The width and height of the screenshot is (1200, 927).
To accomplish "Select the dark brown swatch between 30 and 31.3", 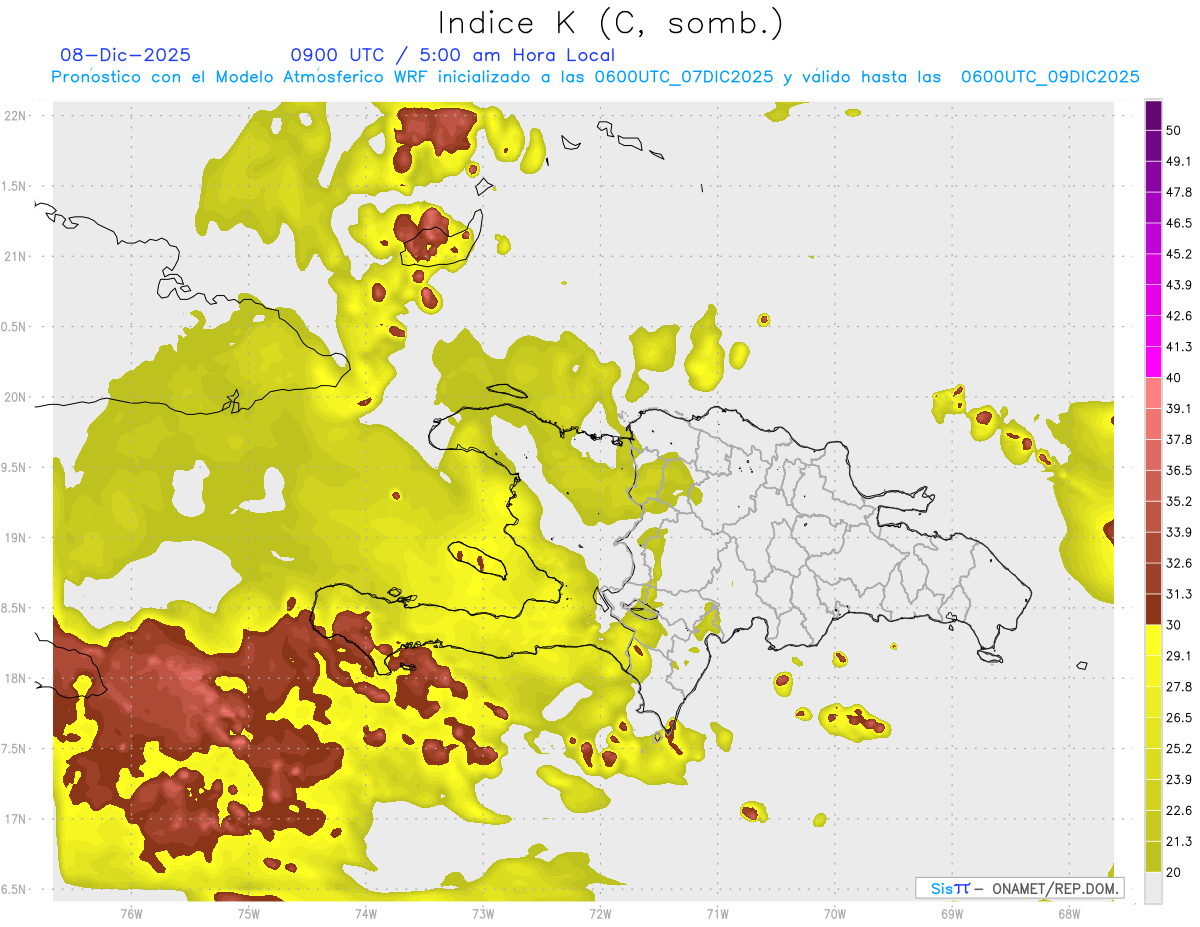I will click(1153, 609).
